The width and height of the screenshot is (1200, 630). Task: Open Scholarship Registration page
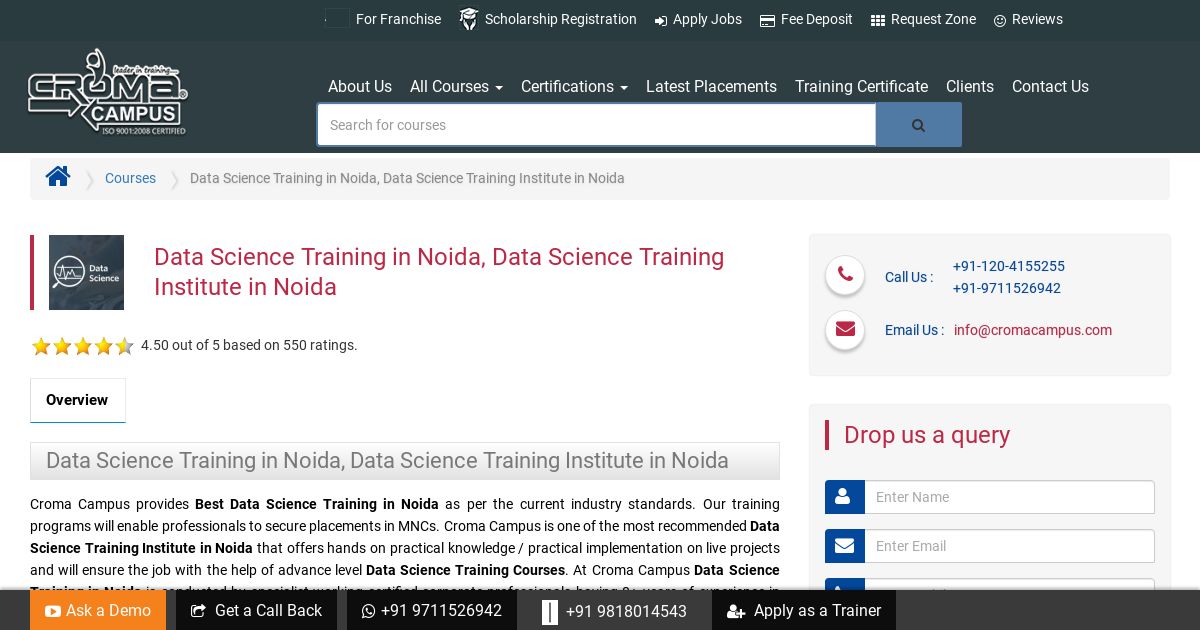pos(560,19)
